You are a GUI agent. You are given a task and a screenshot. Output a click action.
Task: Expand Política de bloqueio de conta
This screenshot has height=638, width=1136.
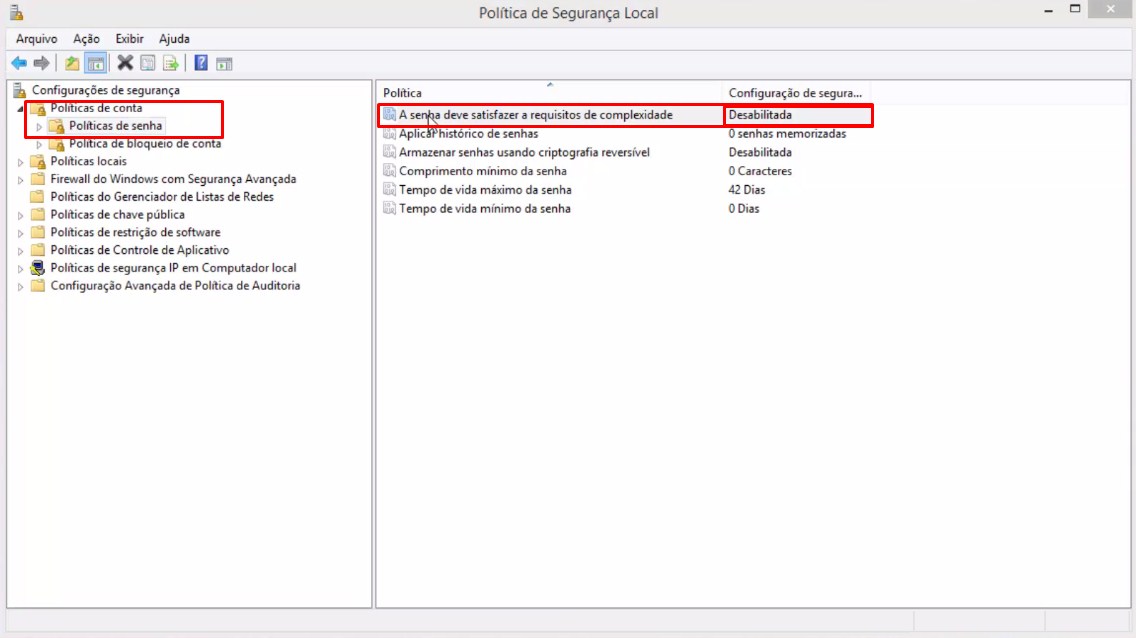tap(39, 144)
